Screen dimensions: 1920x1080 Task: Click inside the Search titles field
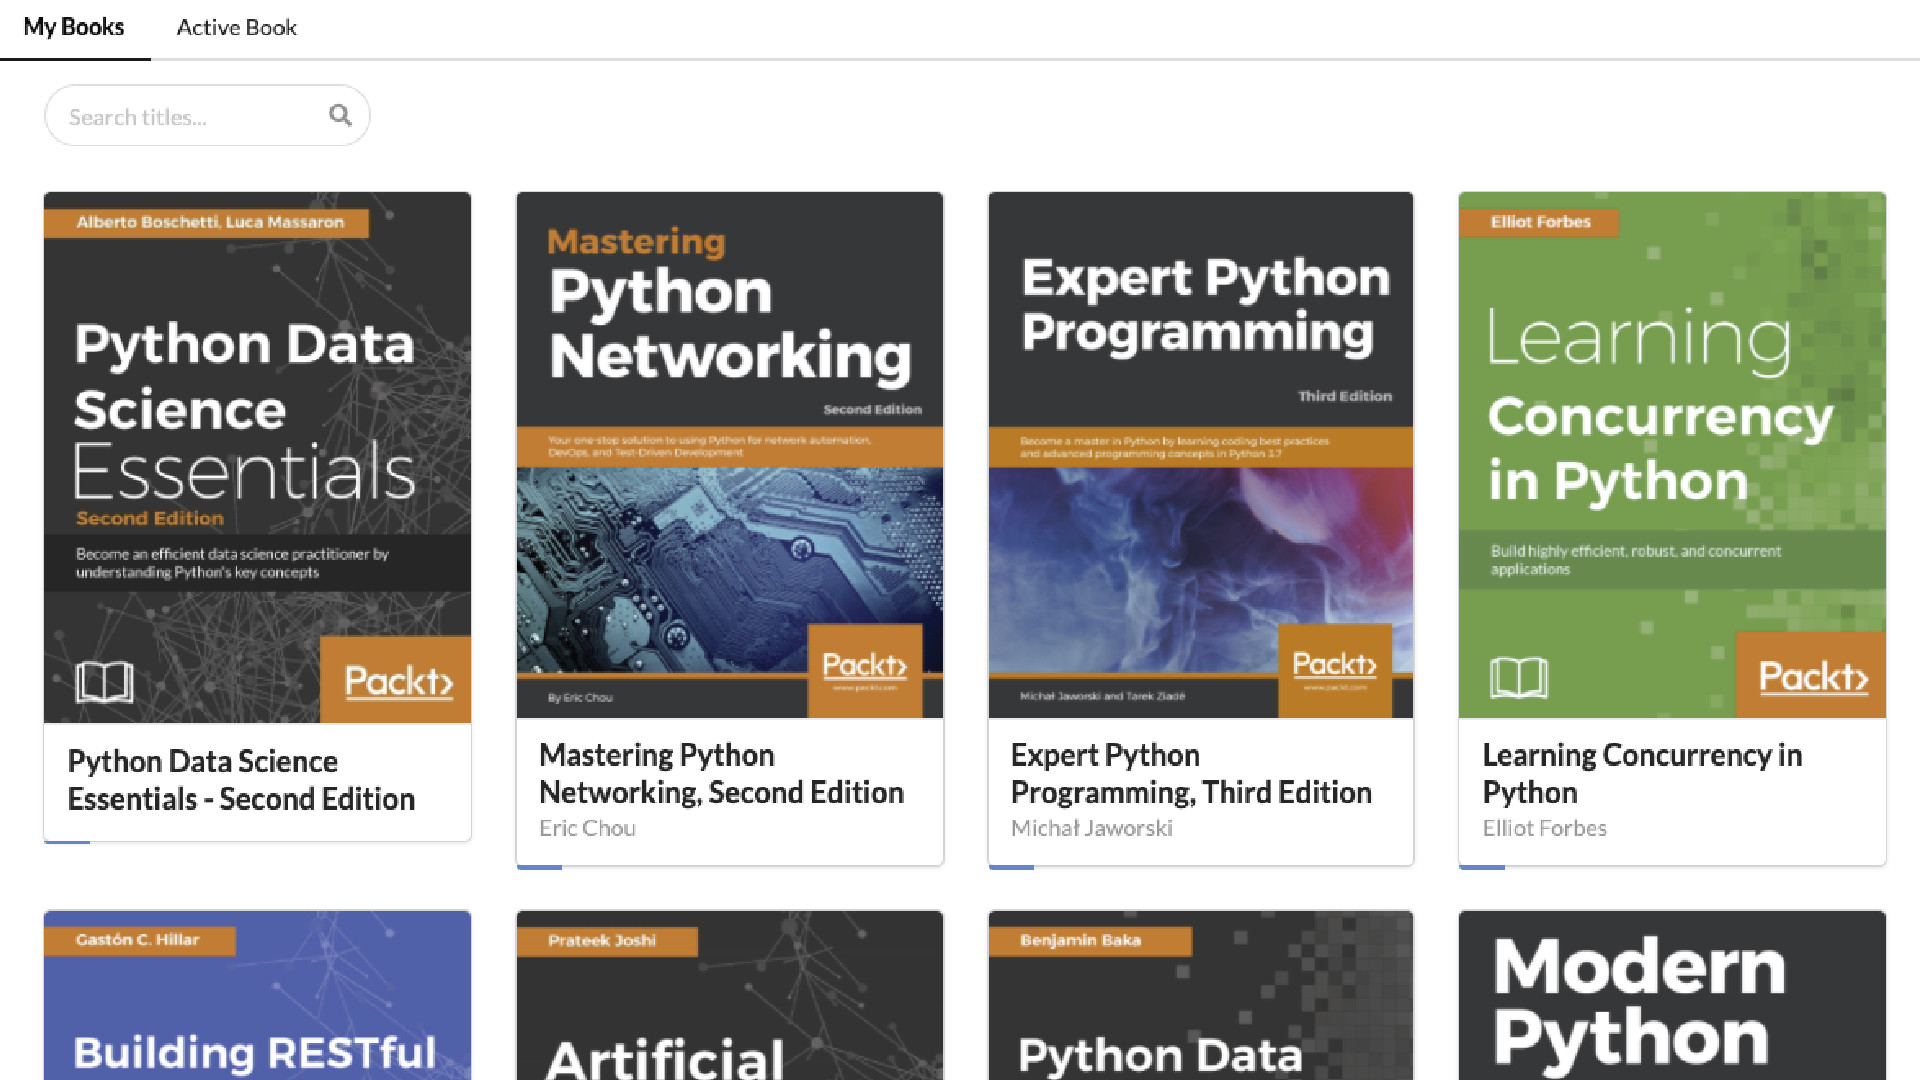(x=180, y=115)
